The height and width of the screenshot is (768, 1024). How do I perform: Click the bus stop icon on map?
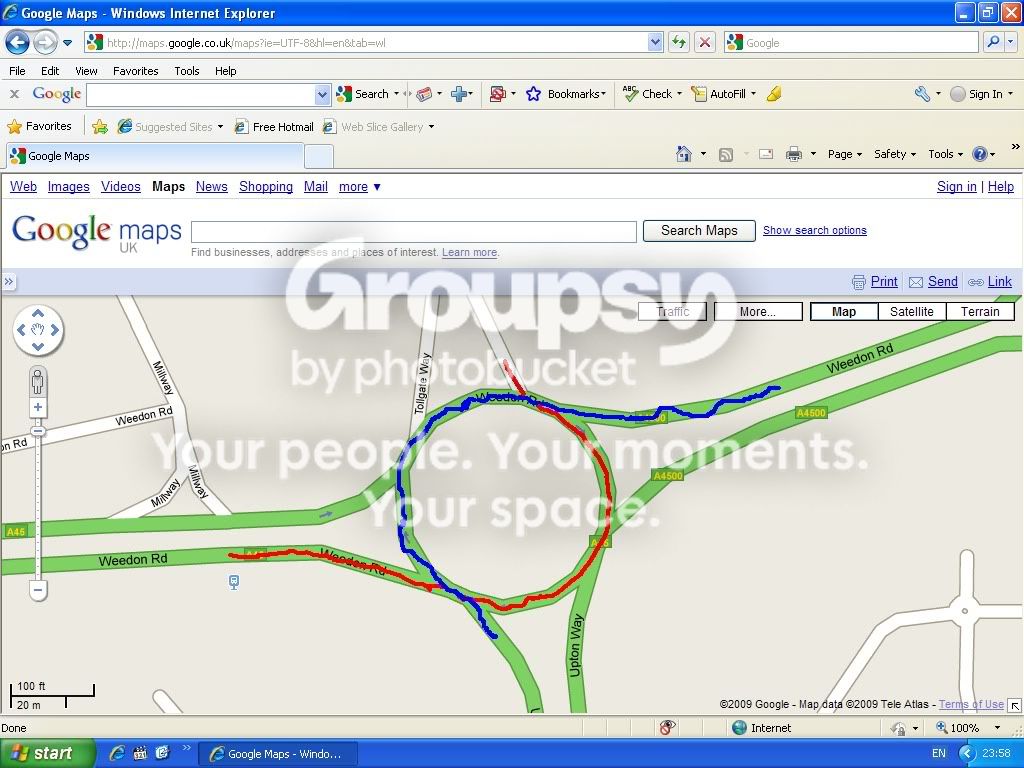234,581
